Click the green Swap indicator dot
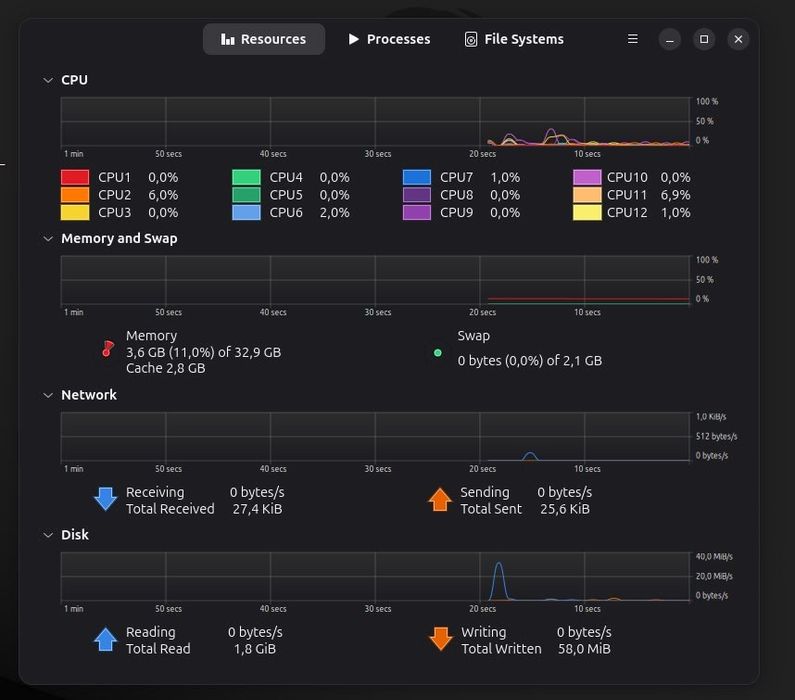795x700 pixels. coord(438,353)
